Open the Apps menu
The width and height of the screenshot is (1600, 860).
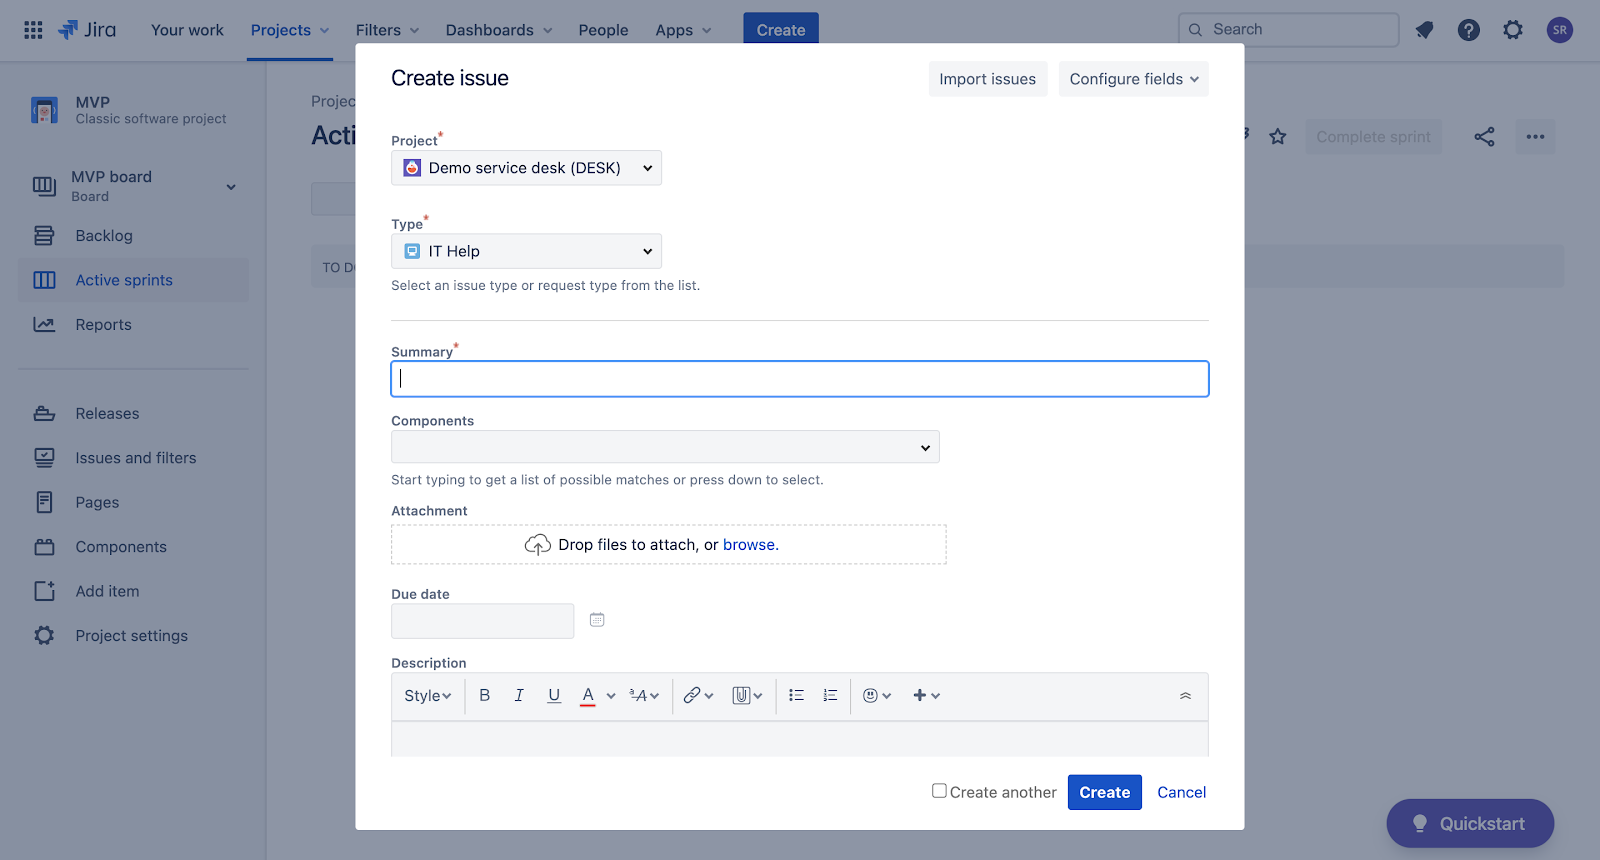tap(684, 30)
